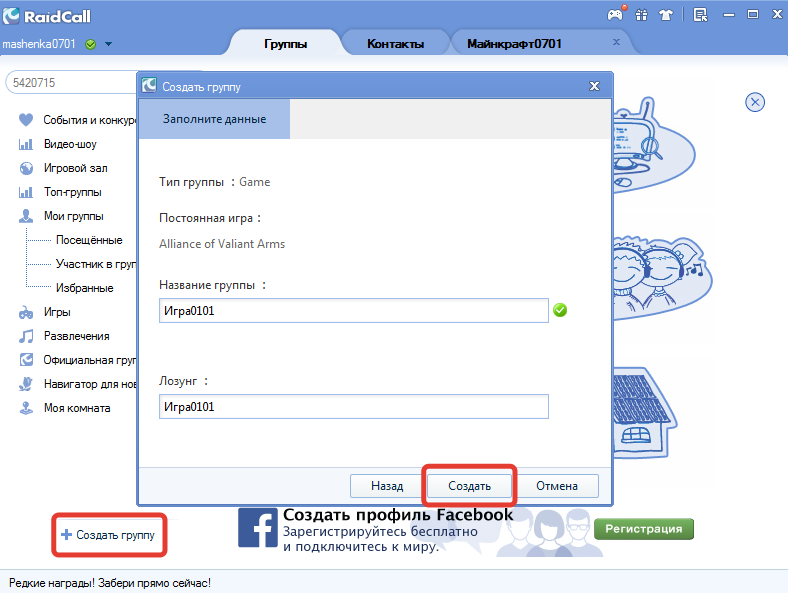The width and height of the screenshot is (788, 593).
Task: Click the green online status indicator
Action: click(x=90, y=44)
